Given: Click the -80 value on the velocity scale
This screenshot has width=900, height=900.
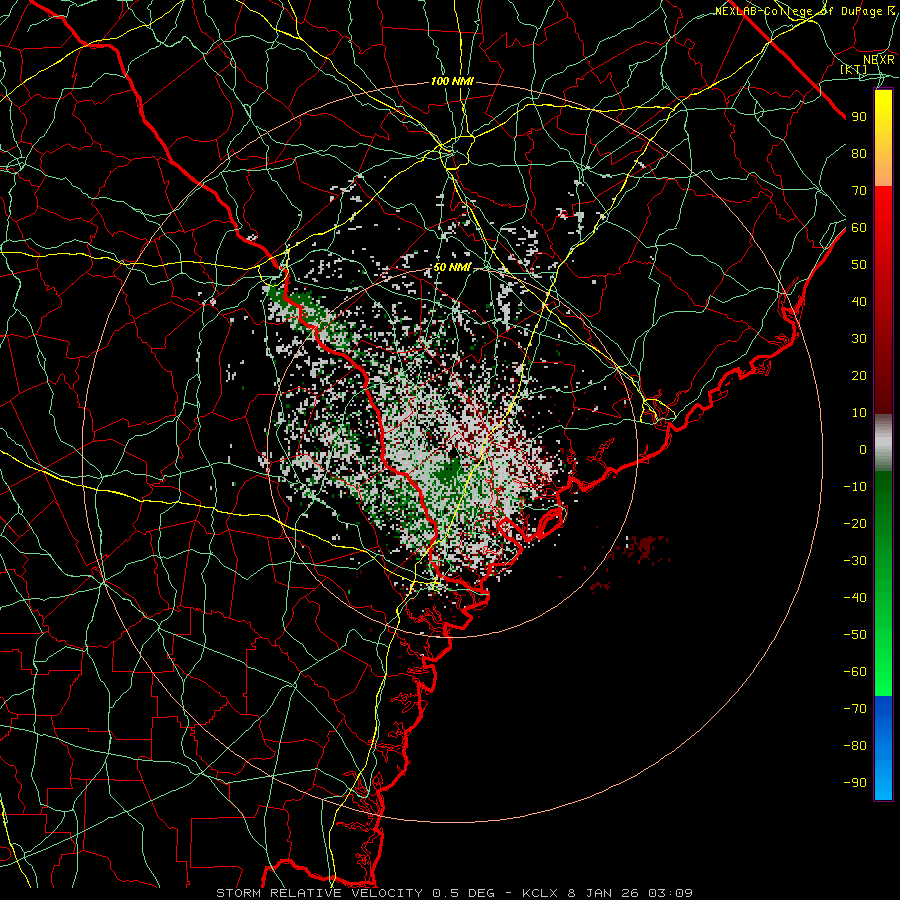Looking at the screenshot, I should pyautogui.click(x=855, y=746).
